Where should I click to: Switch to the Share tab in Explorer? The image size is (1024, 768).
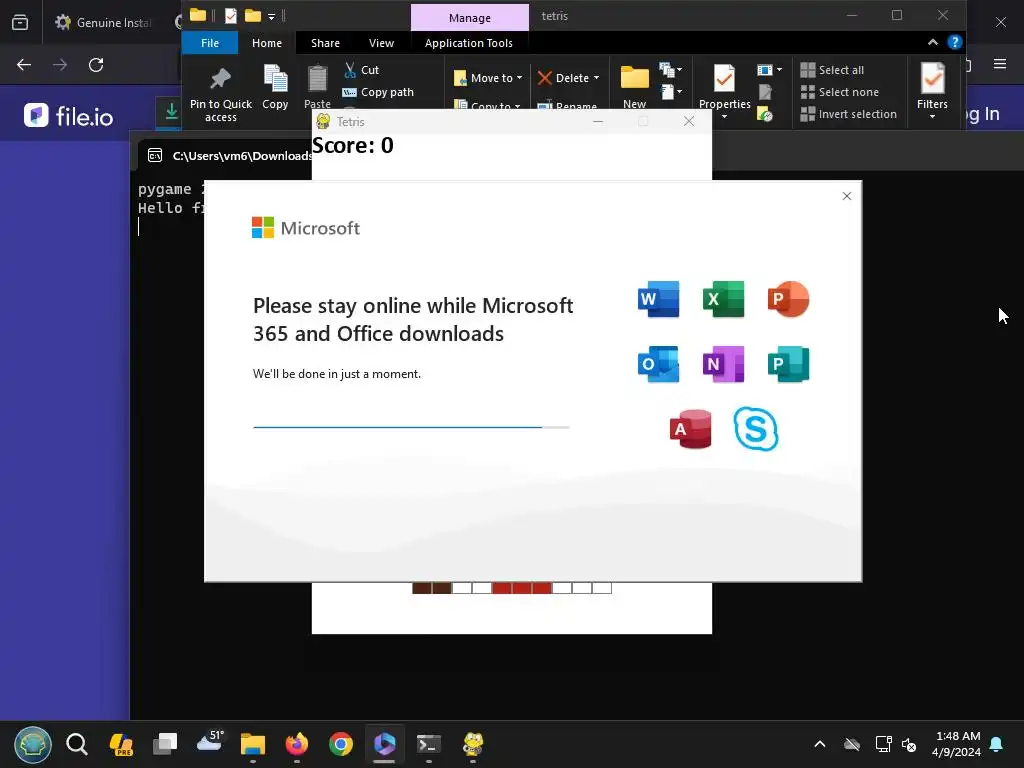click(325, 43)
